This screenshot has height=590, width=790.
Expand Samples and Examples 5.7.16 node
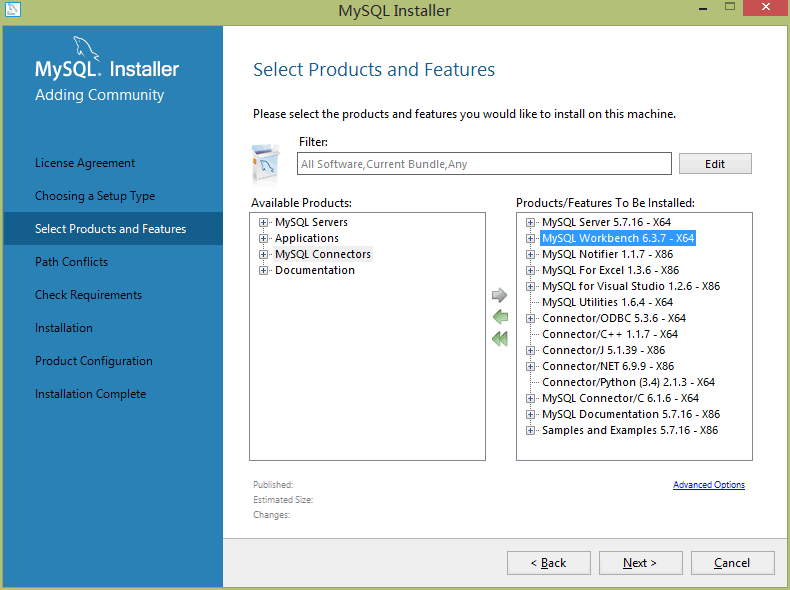(x=531, y=430)
